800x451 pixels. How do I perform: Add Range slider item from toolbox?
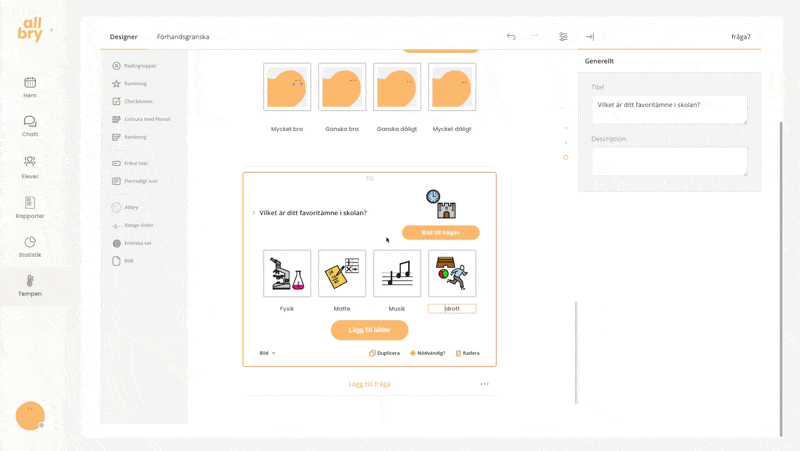[x=134, y=225]
